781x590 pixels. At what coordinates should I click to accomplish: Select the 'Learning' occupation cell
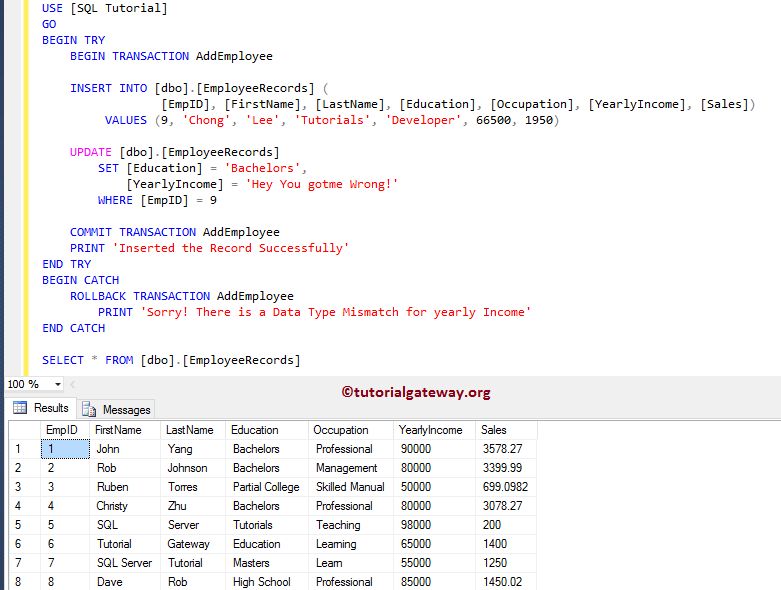tap(351, 544)
